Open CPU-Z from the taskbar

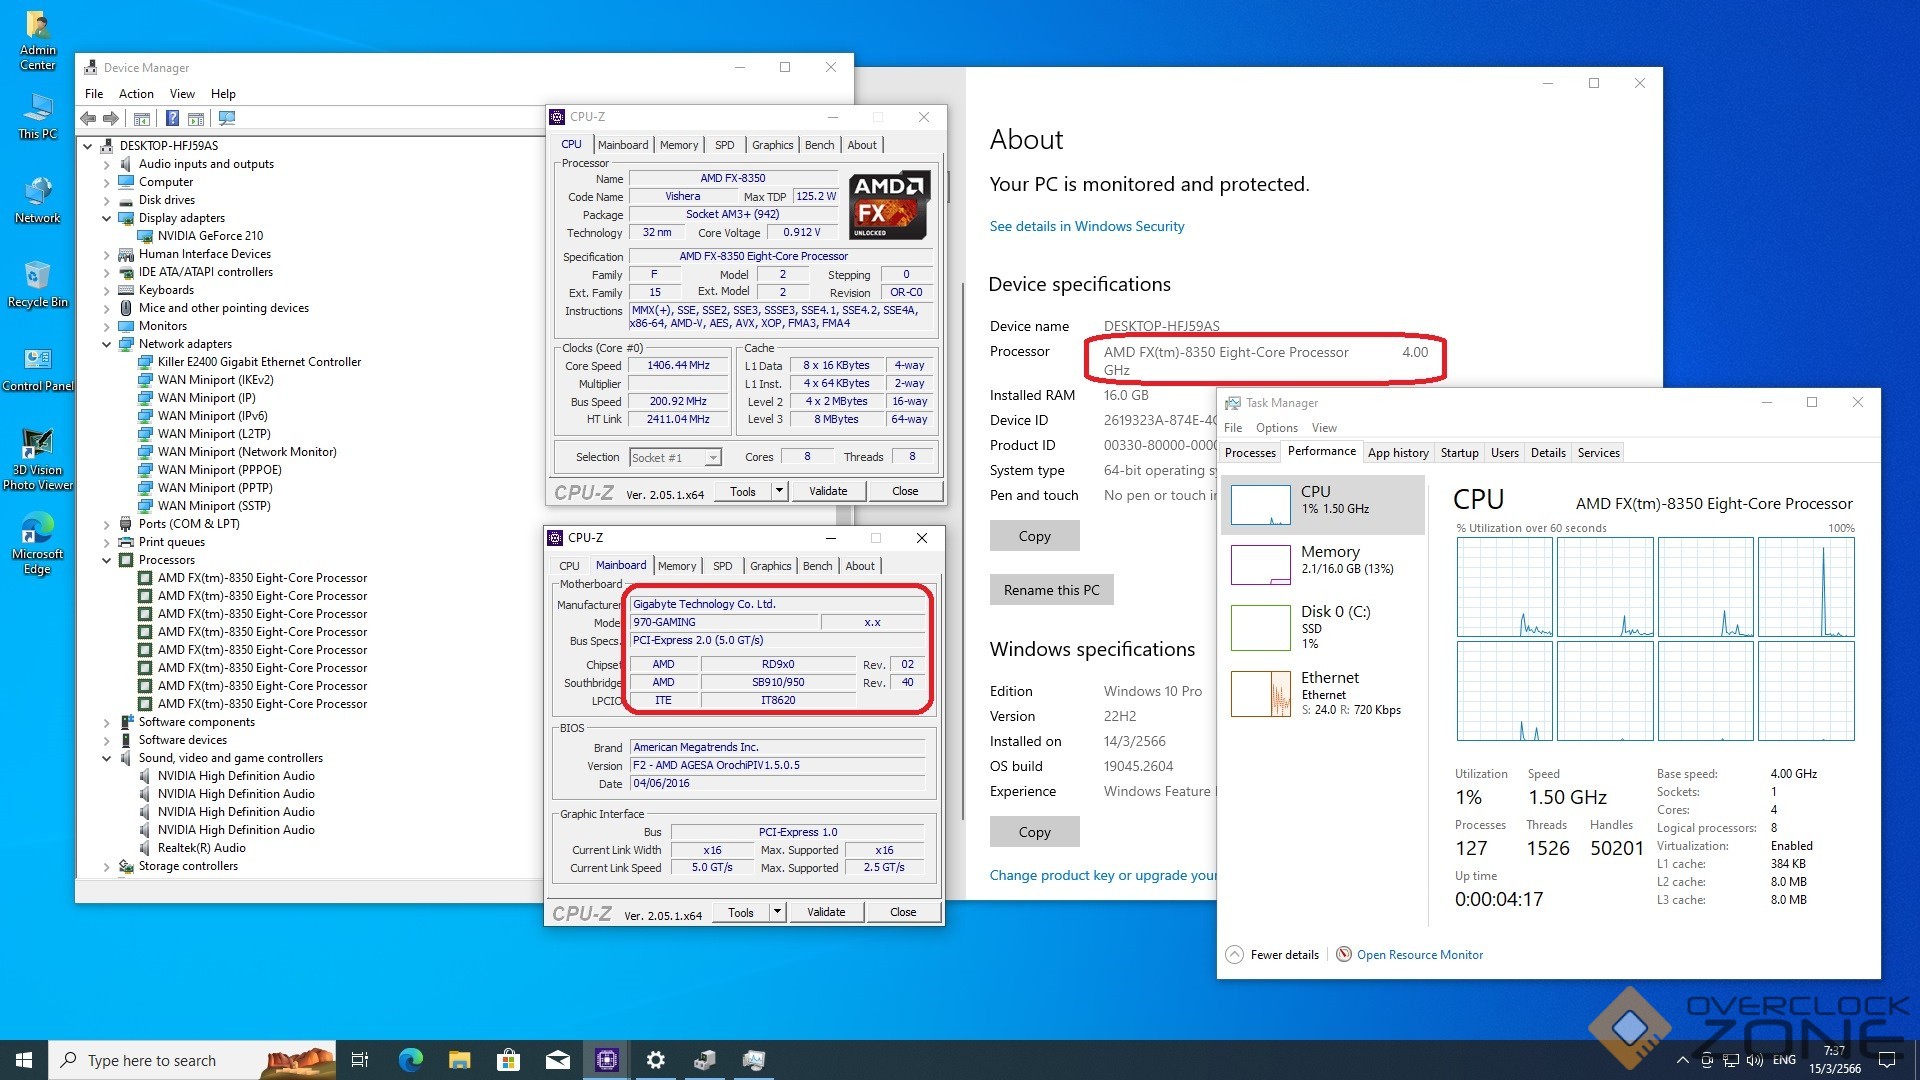click(x=607, y=1060)
